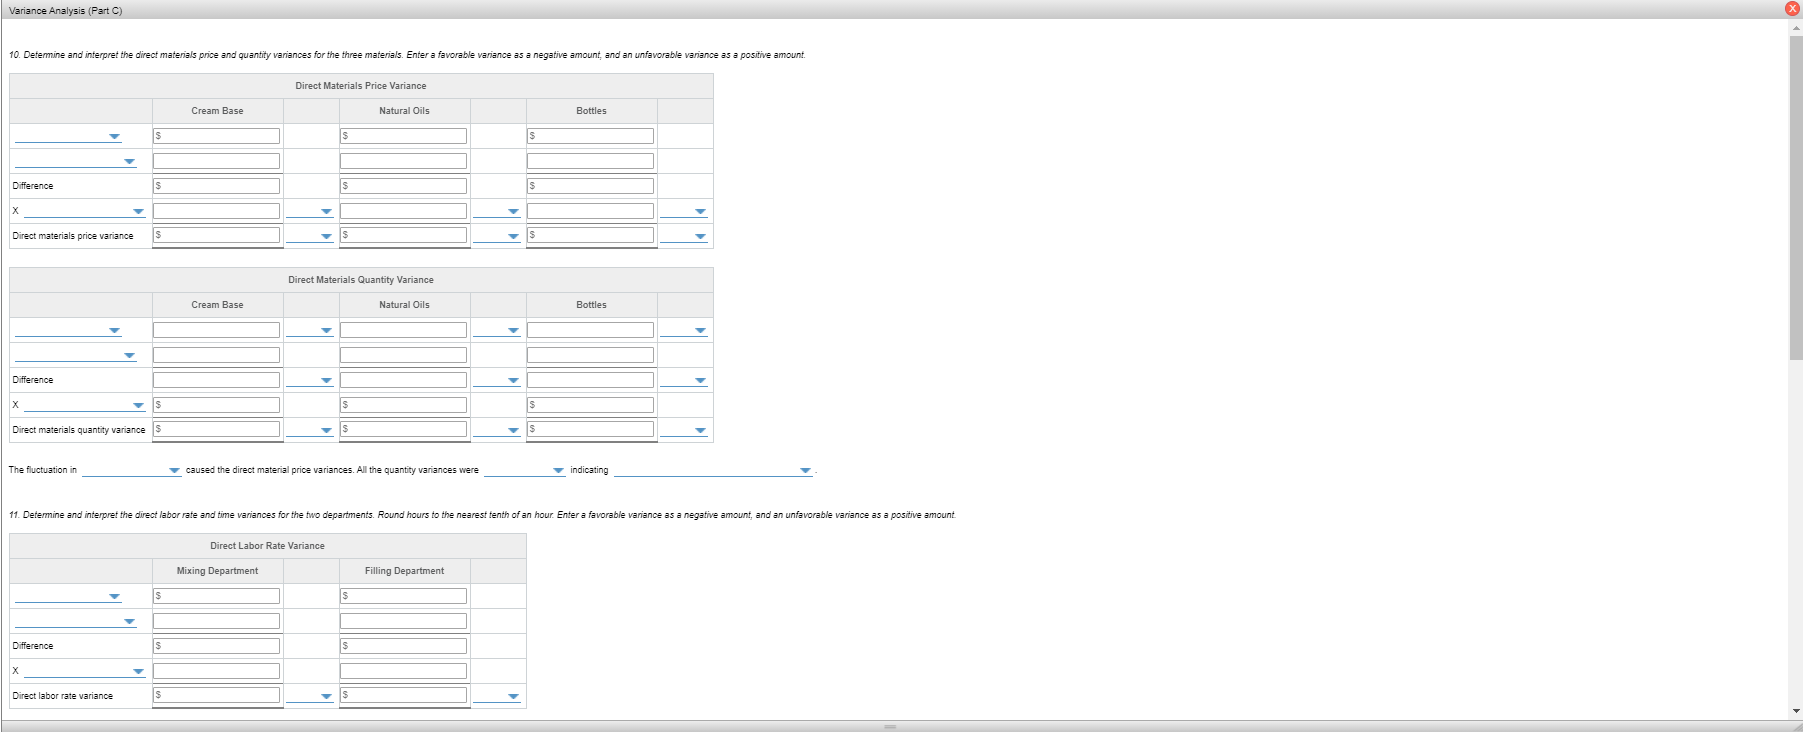Open second row label dropdown in Labor Rate table
Image resolution: width=1805 pixels, height=732 pixels.
(x=76, y=622)
